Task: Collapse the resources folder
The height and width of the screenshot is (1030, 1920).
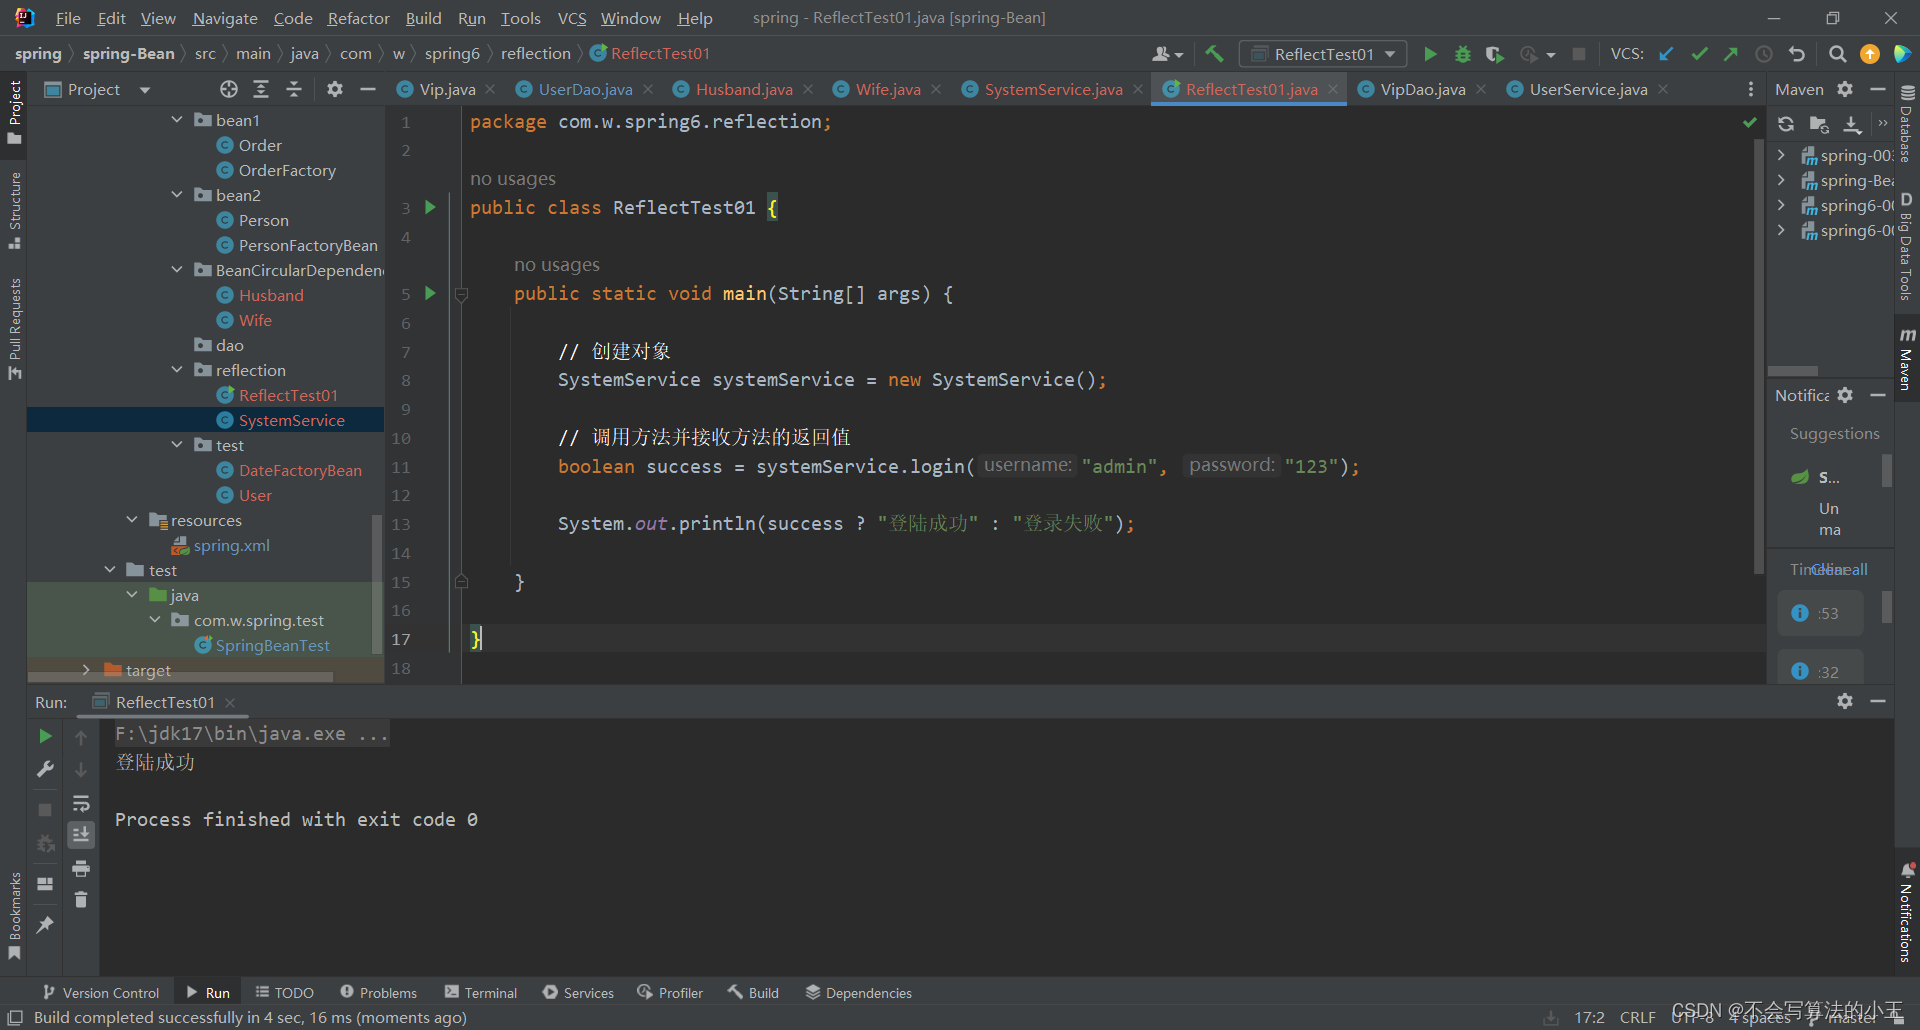Action: (x=132, y=520)
